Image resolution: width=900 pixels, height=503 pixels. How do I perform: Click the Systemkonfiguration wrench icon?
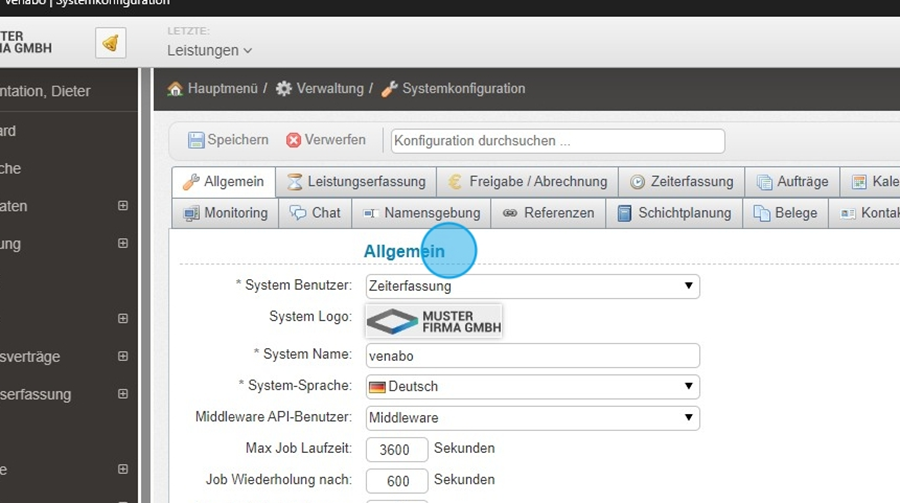coord(390,89)
